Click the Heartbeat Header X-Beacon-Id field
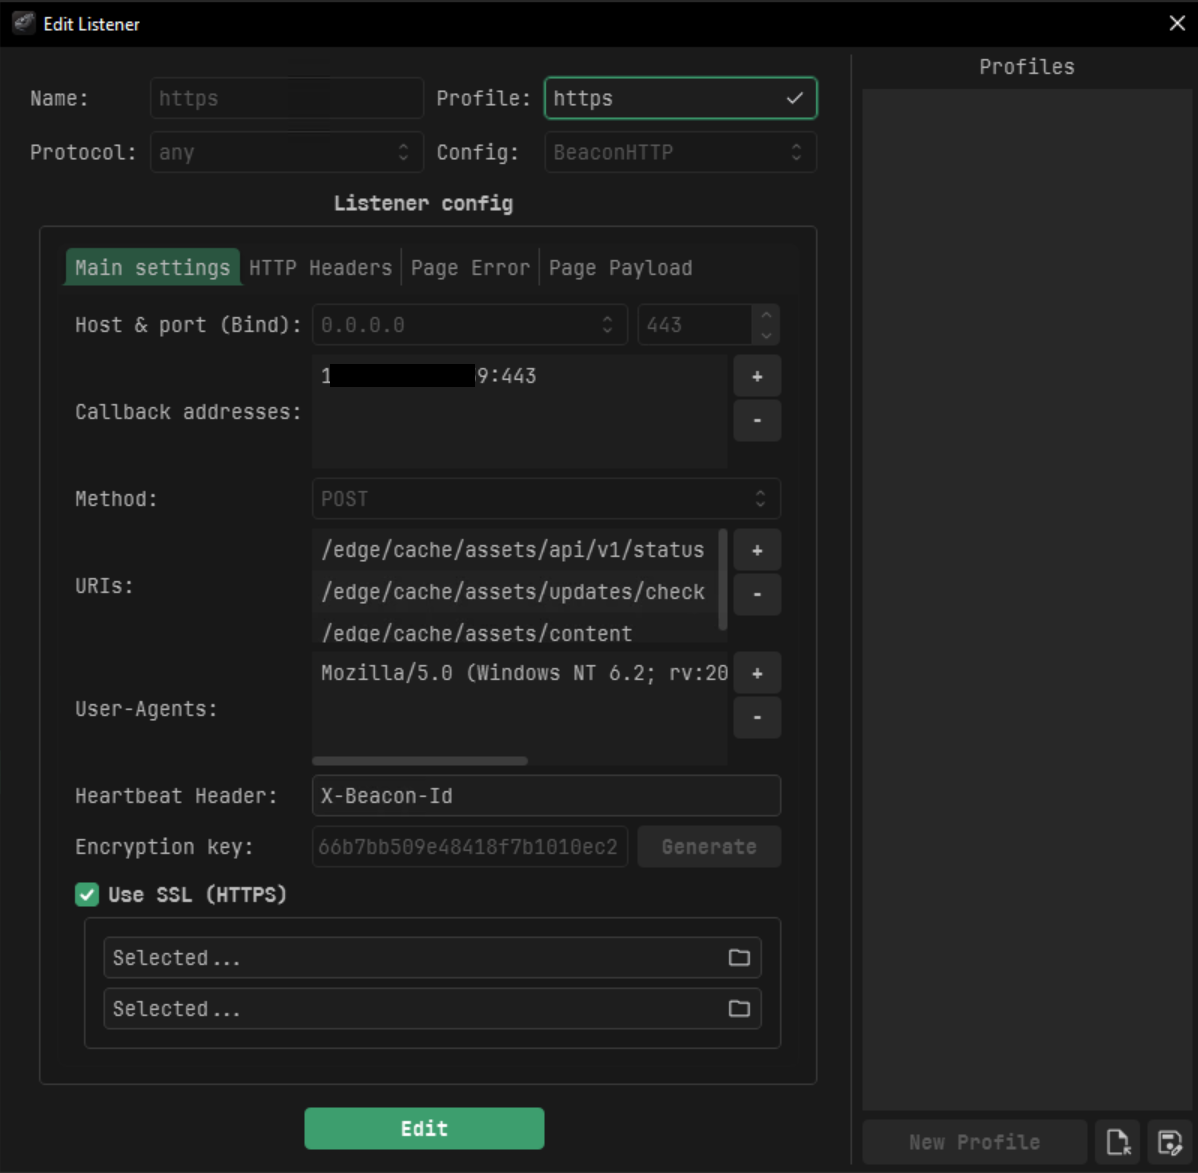Image resolution: width=1198 pixels, height=1173 pixels. pyautogui.click(x=546, y=796)
